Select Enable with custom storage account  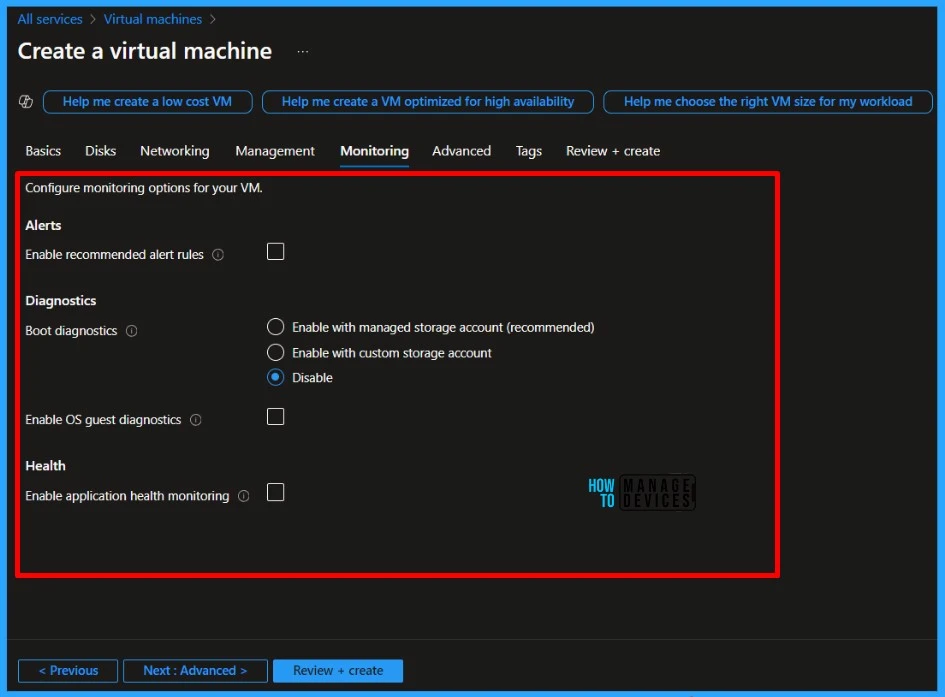[x=275, y=352]
